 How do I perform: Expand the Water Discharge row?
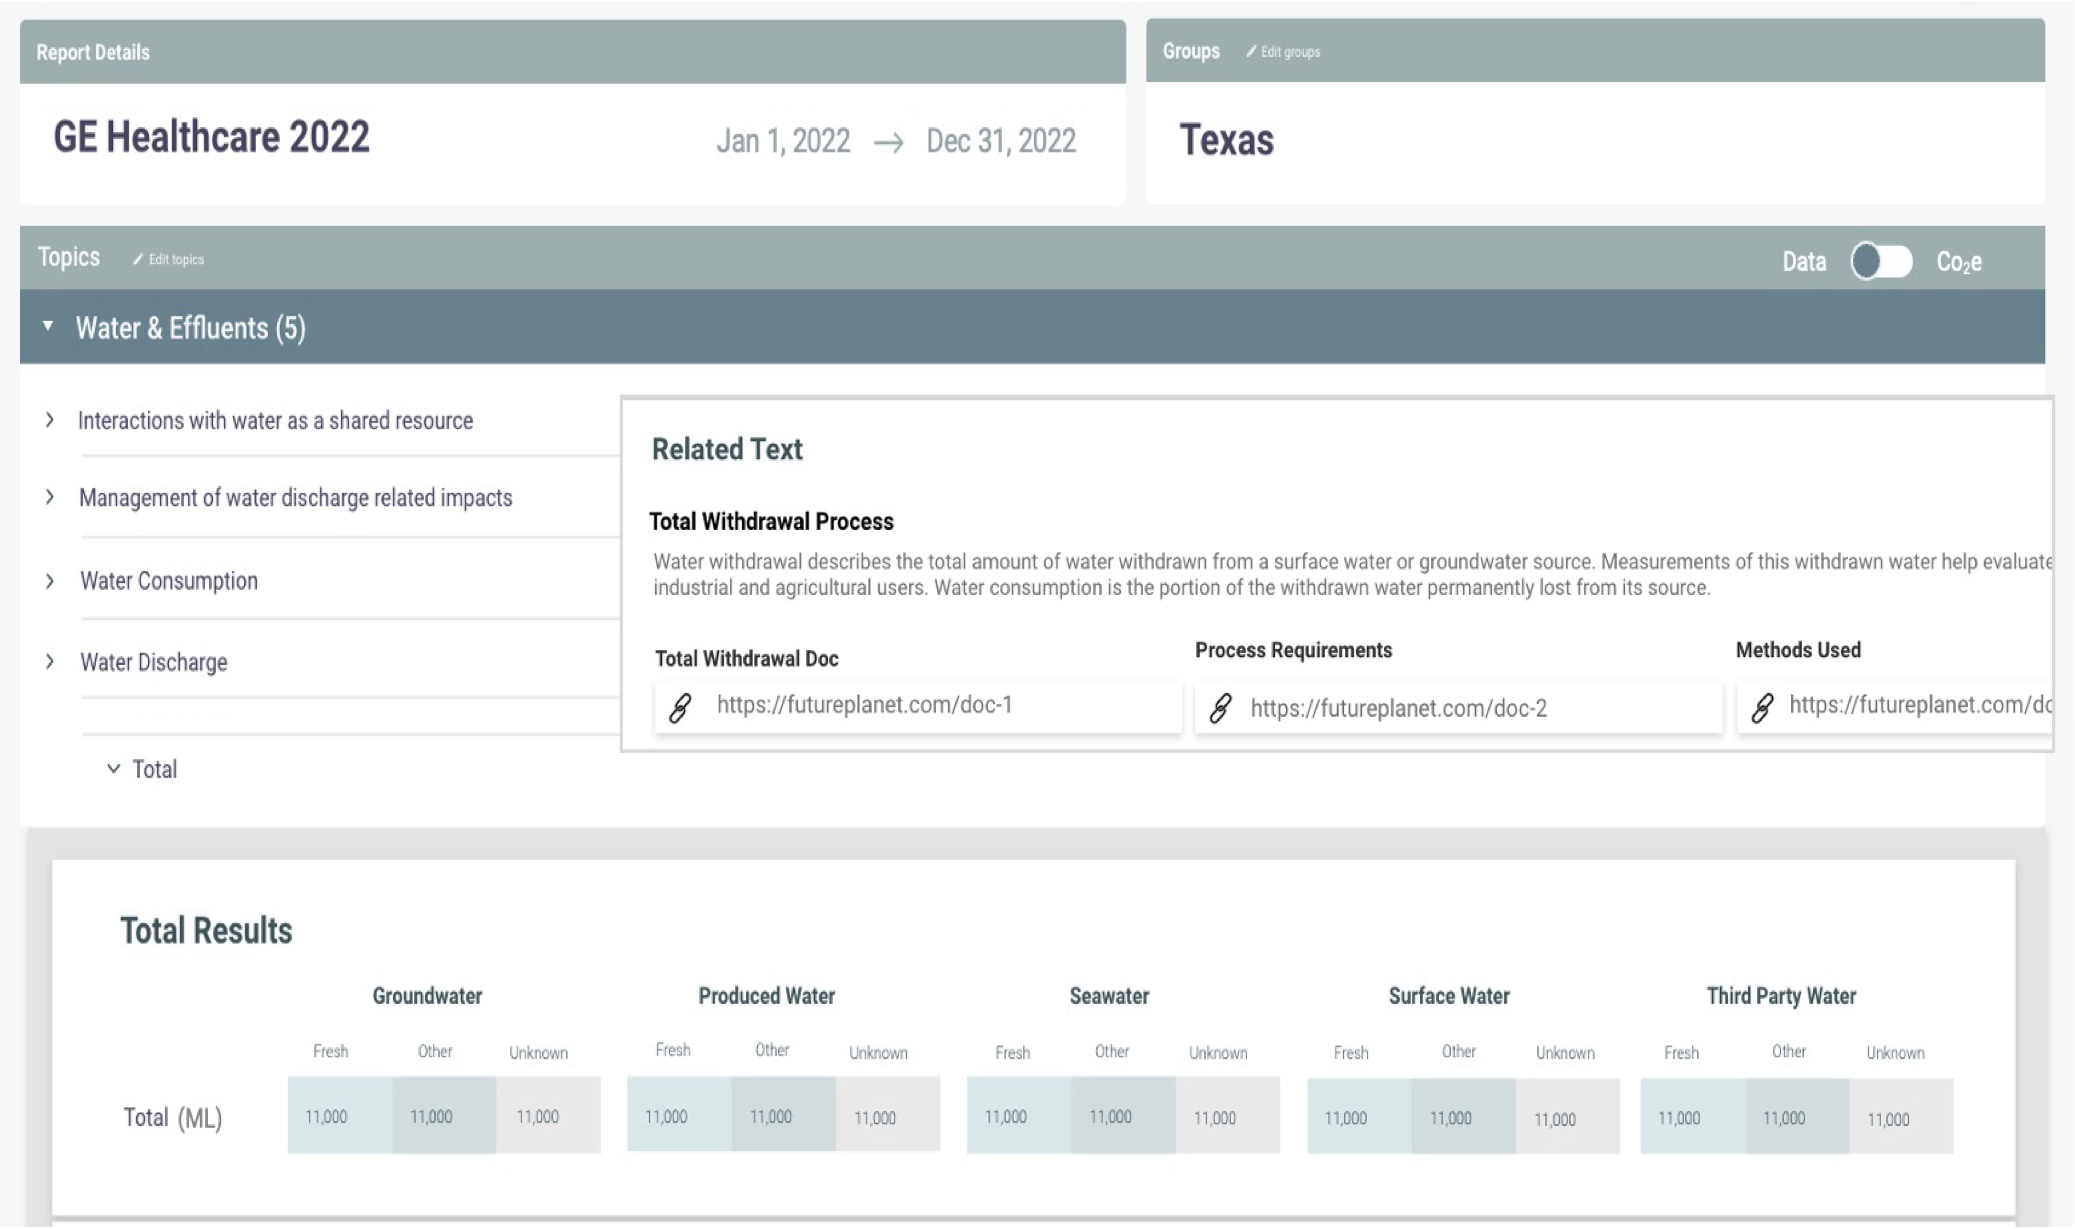click(x=50, y=661)
